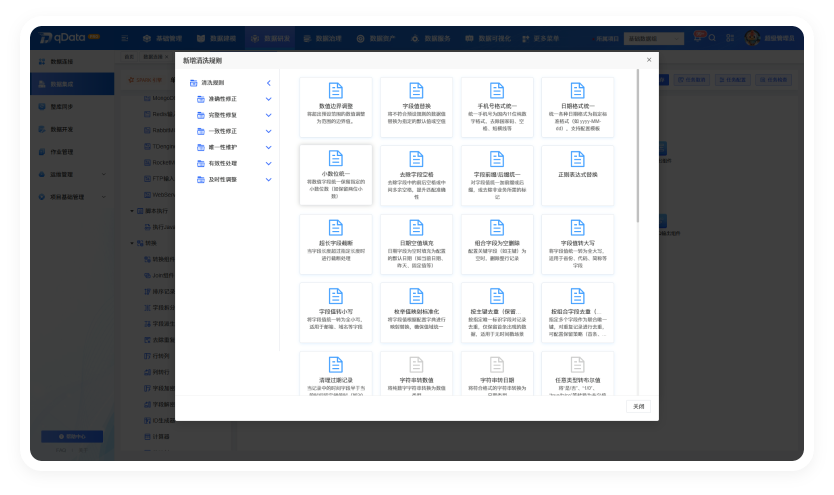Toggle the sidebar collapse hamburger icon
Screen dimensions: 834x495
tap(125, 38)
